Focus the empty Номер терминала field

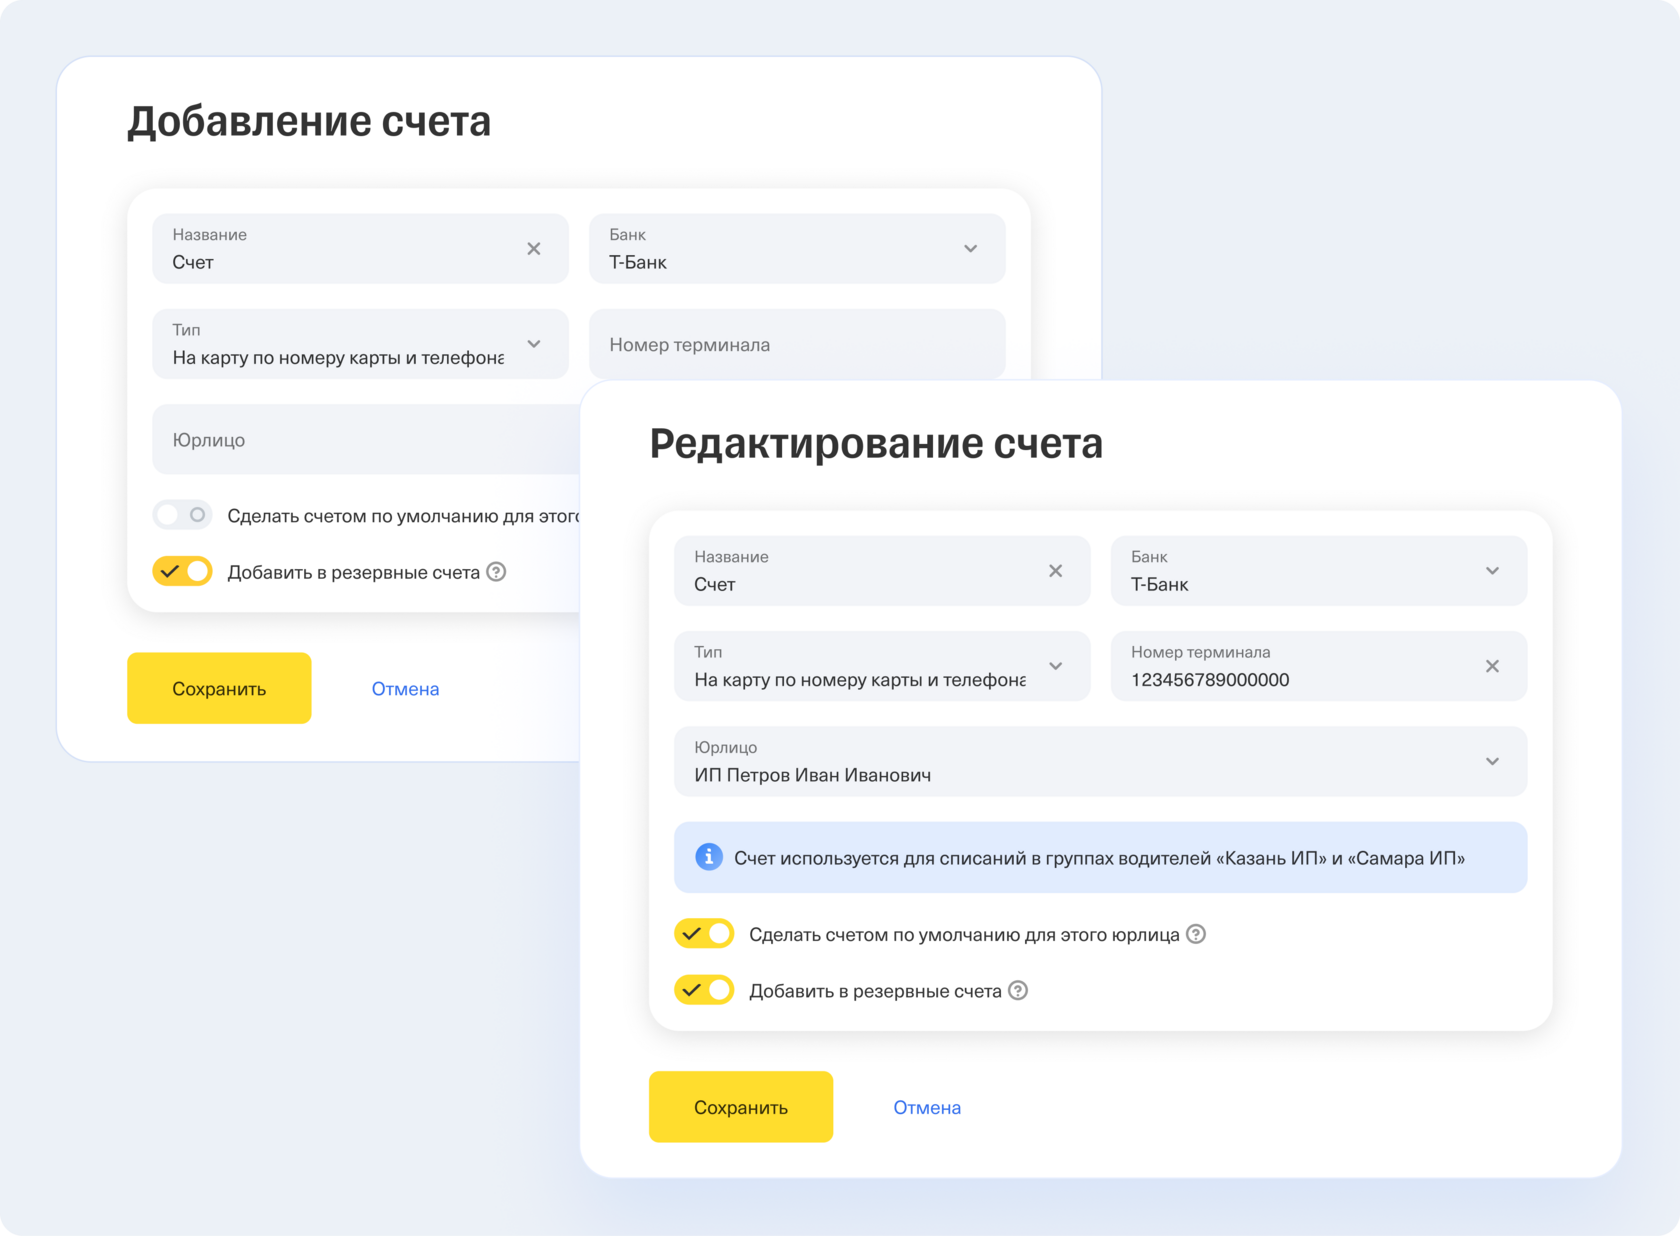796,345
